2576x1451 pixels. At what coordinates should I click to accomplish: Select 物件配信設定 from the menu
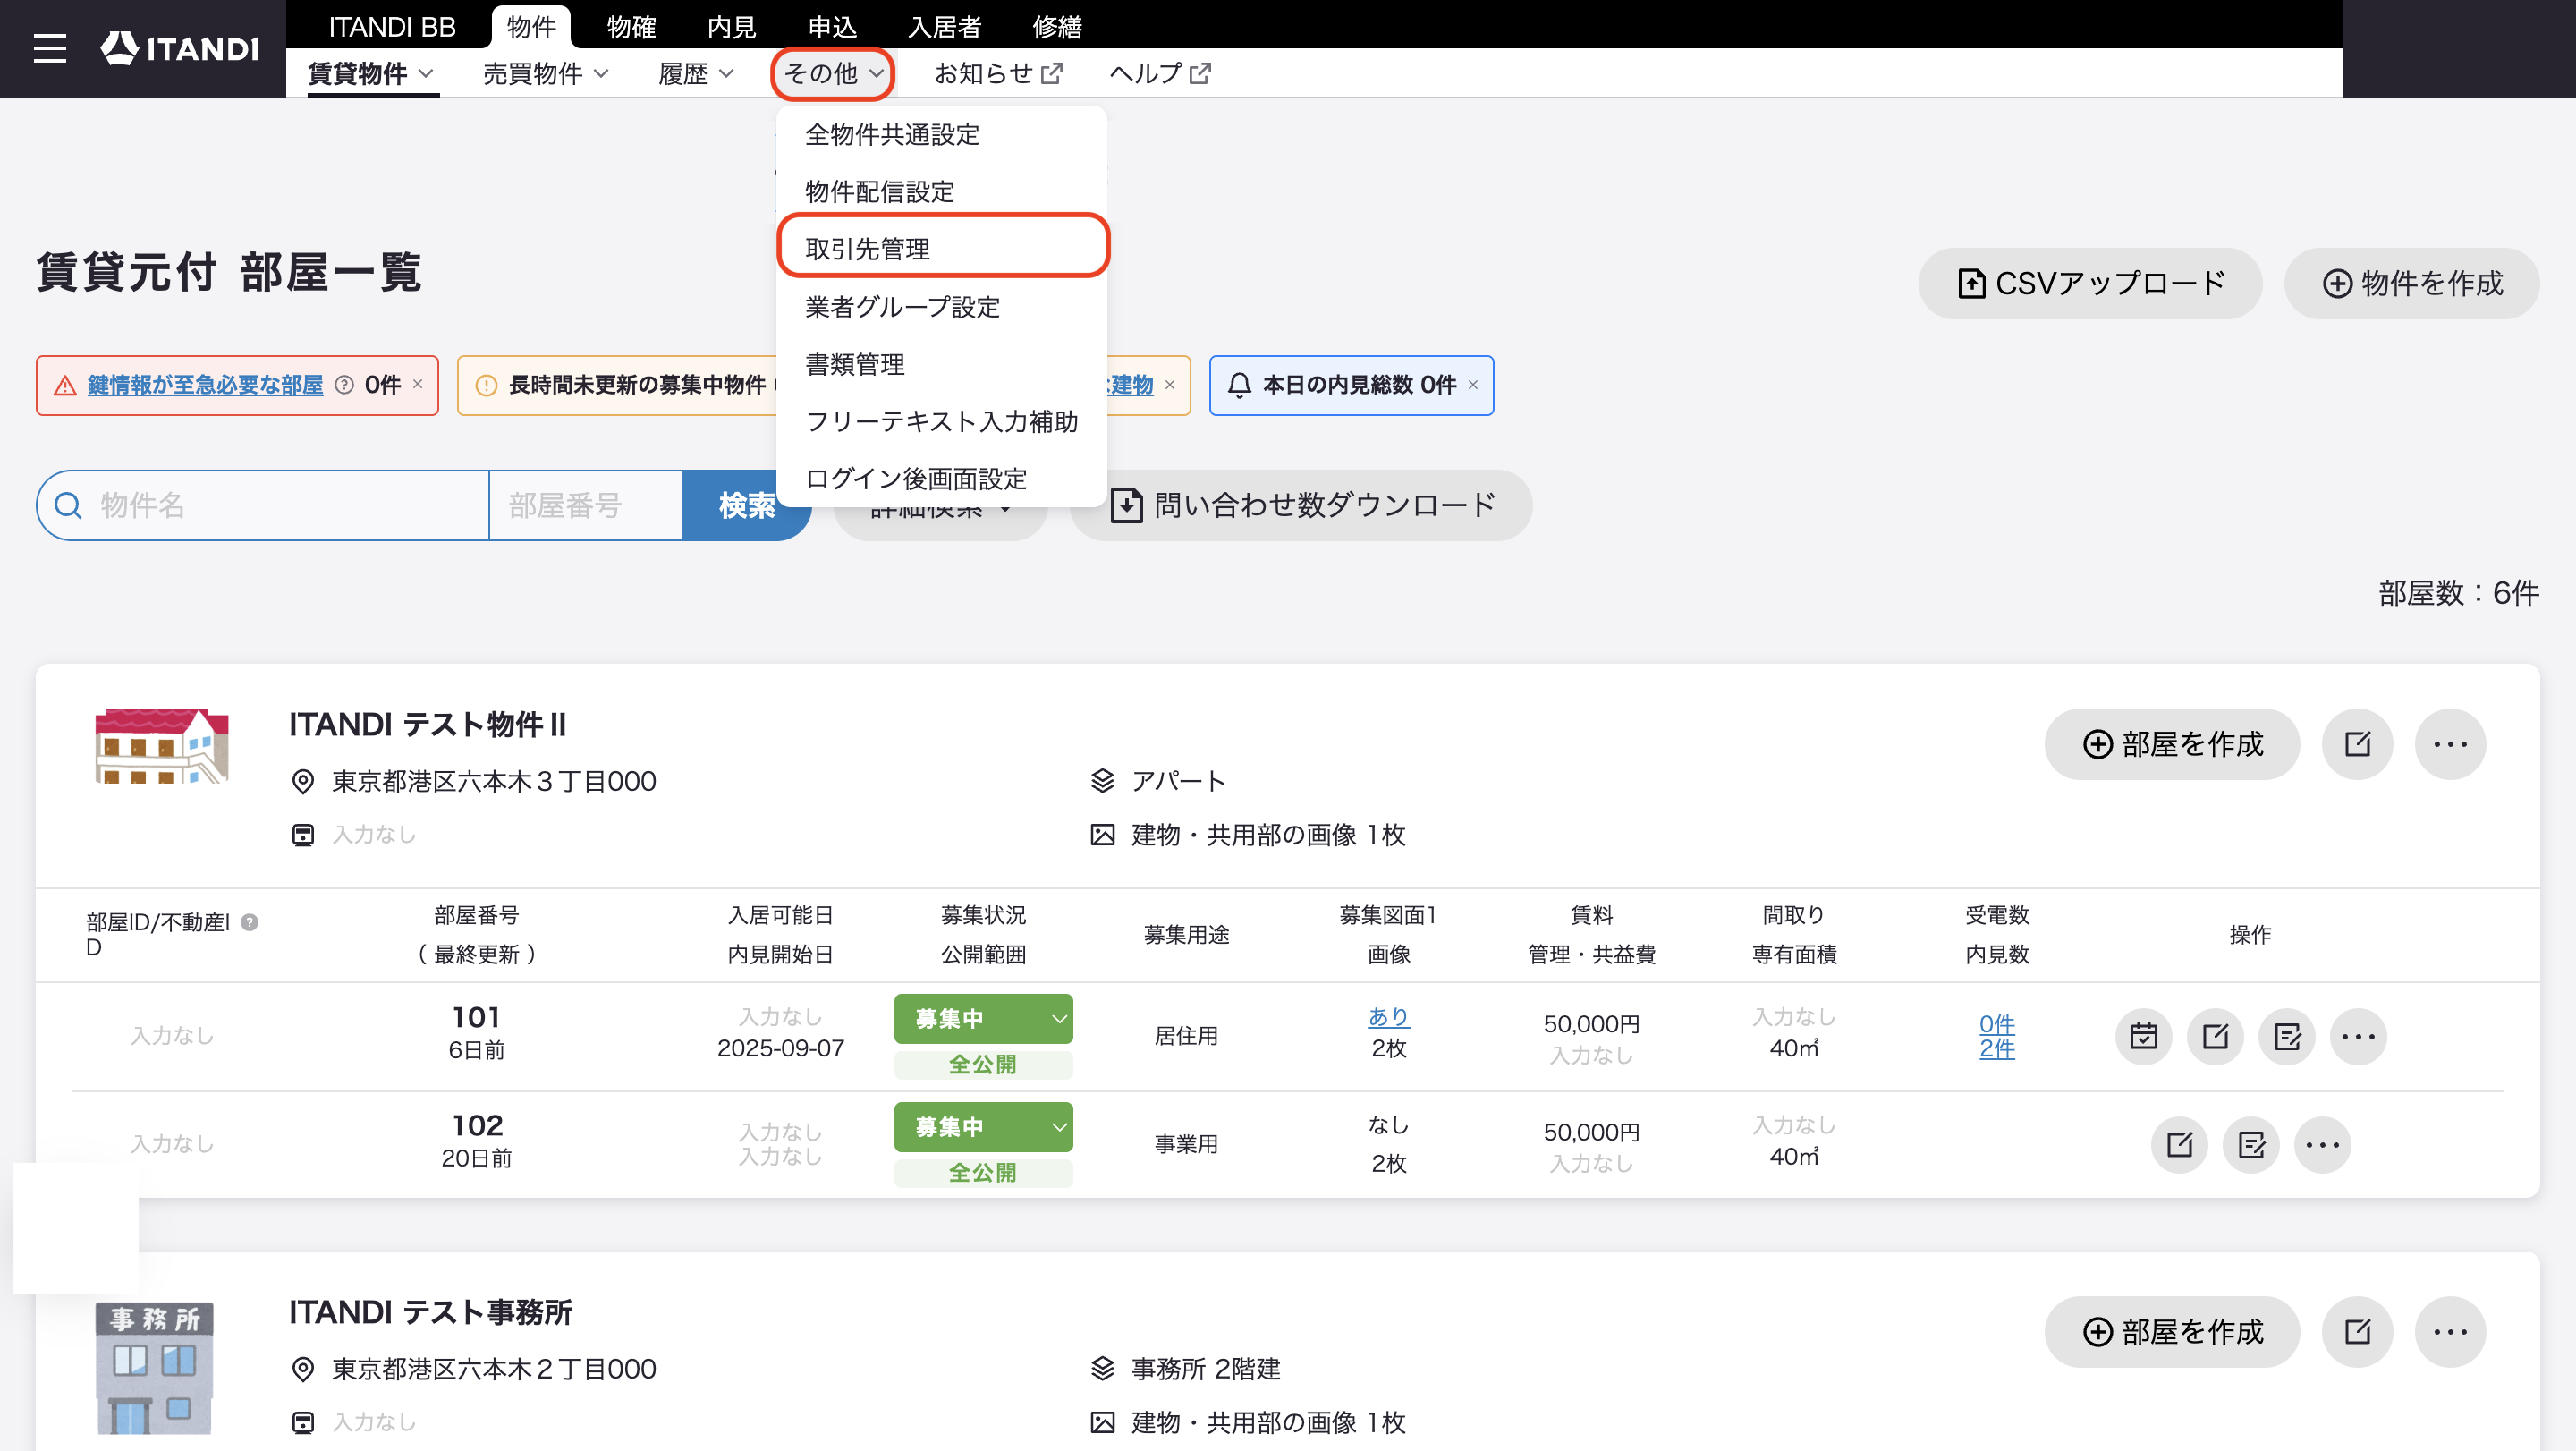[x=941, y=192]
